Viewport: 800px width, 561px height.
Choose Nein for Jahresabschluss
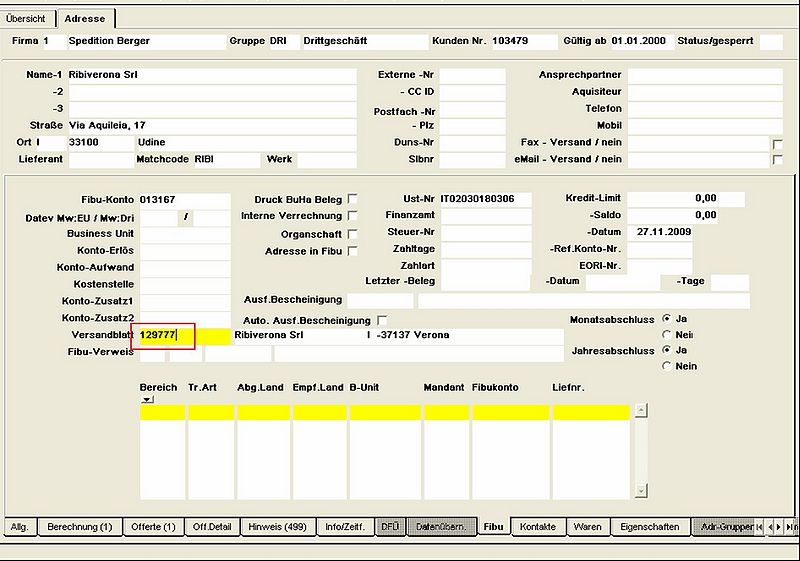click(x=666, y=366)
